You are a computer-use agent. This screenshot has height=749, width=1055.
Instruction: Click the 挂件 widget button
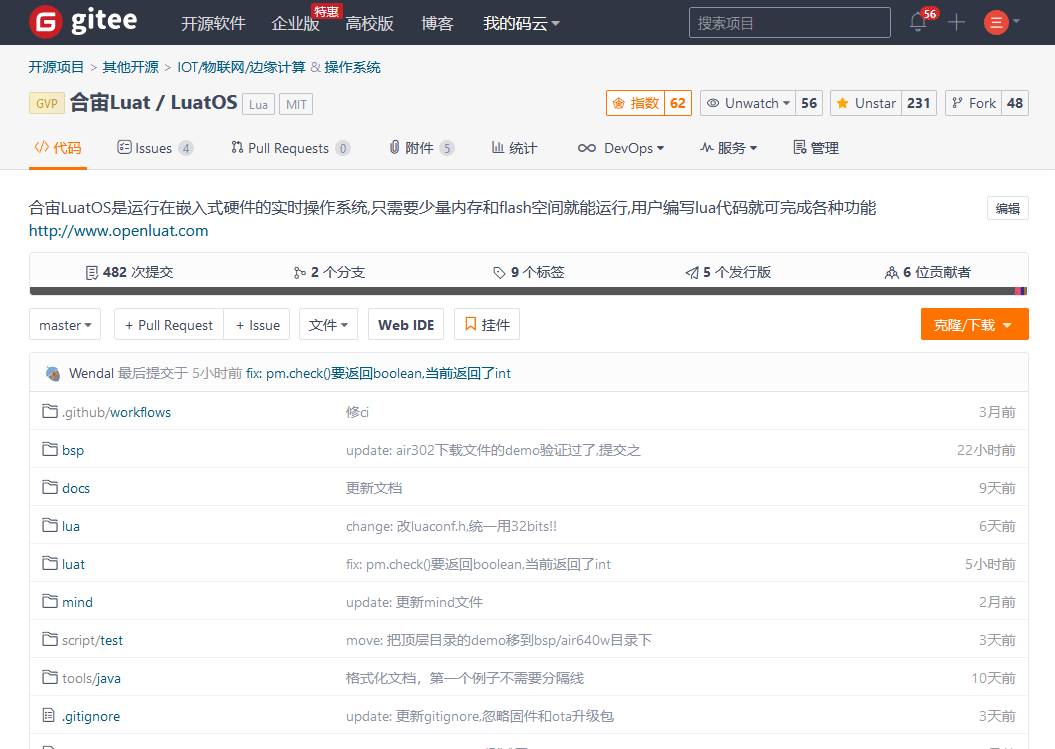(x=487, y=325)
